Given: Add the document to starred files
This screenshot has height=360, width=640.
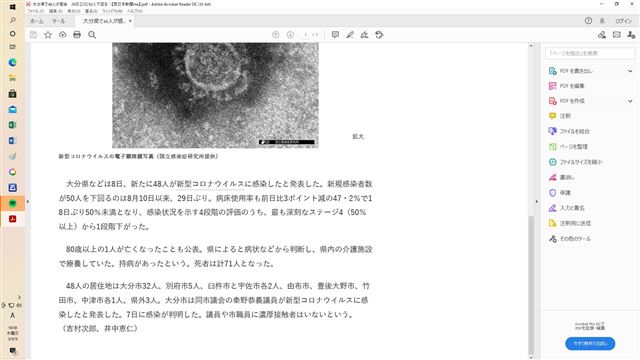Looking at the screenshot, I should [48, 35].
